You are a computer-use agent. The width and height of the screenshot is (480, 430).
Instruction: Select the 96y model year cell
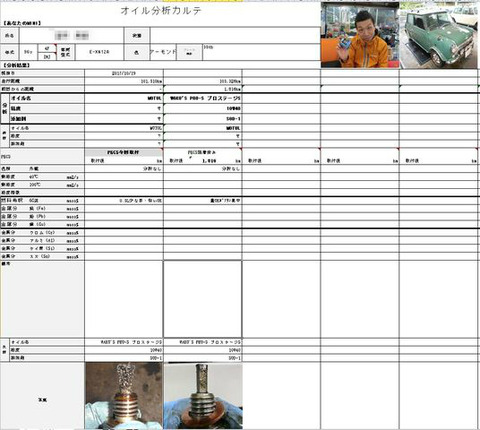tap(28, 52)
